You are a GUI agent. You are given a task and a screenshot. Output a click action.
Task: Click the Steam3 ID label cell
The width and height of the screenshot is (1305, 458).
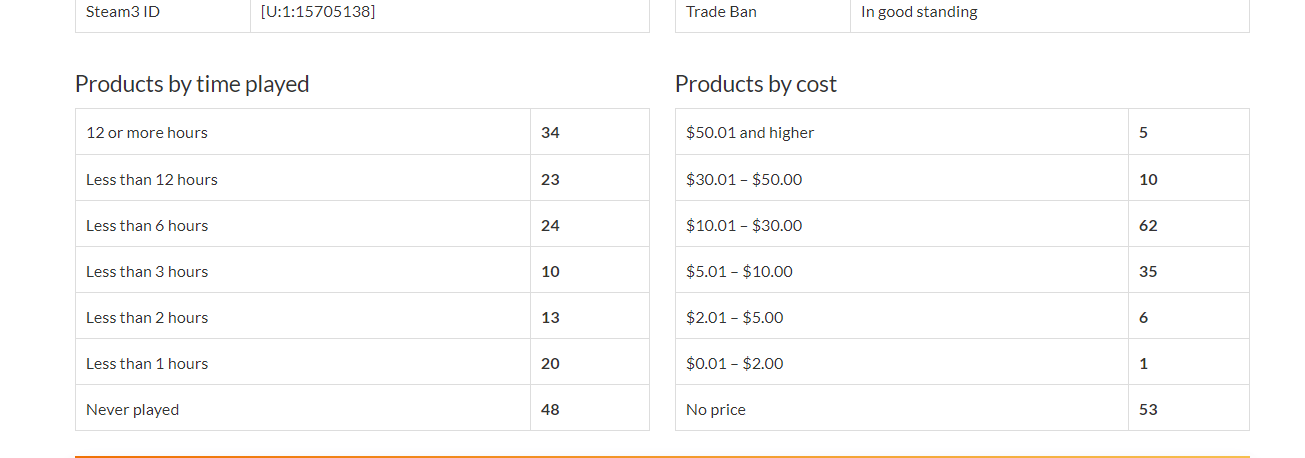click(x=123, y=12)
